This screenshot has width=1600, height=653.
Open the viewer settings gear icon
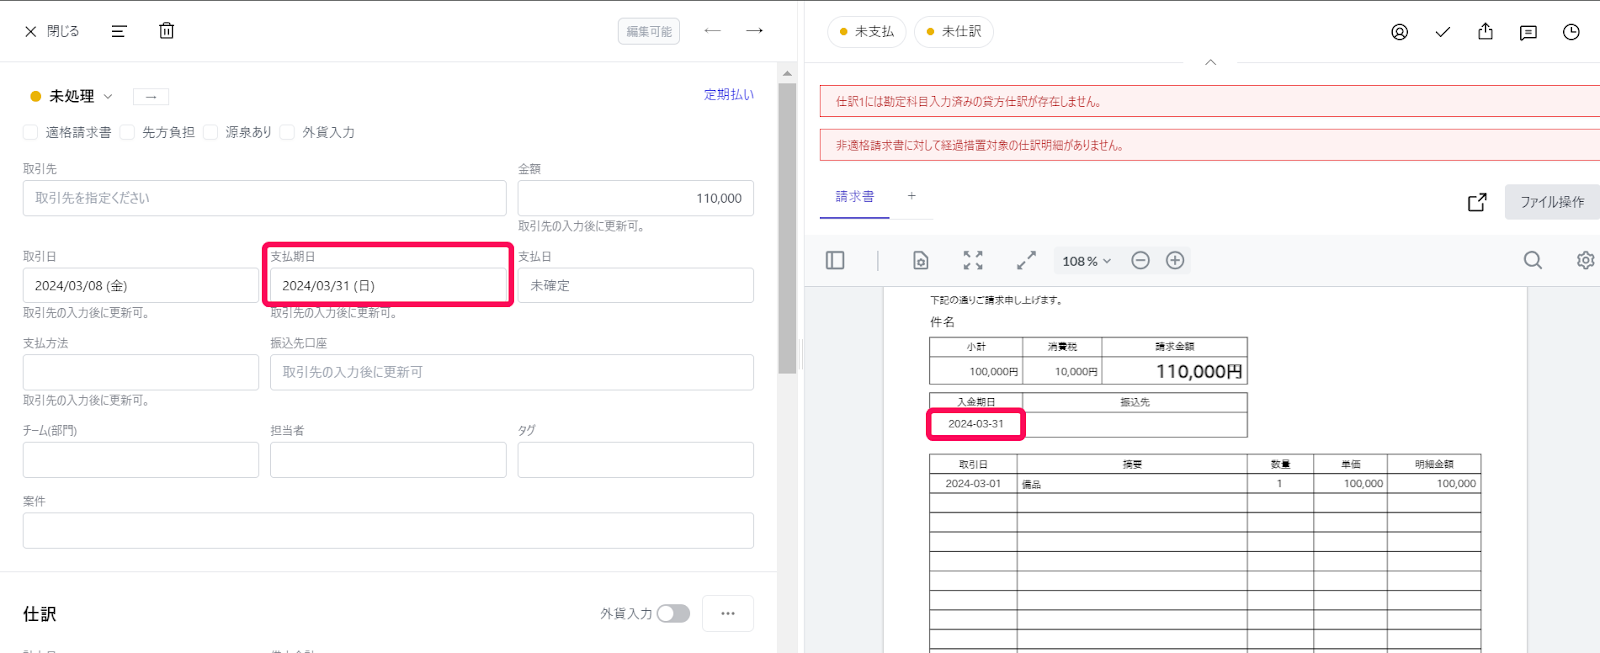[1585, 260]
